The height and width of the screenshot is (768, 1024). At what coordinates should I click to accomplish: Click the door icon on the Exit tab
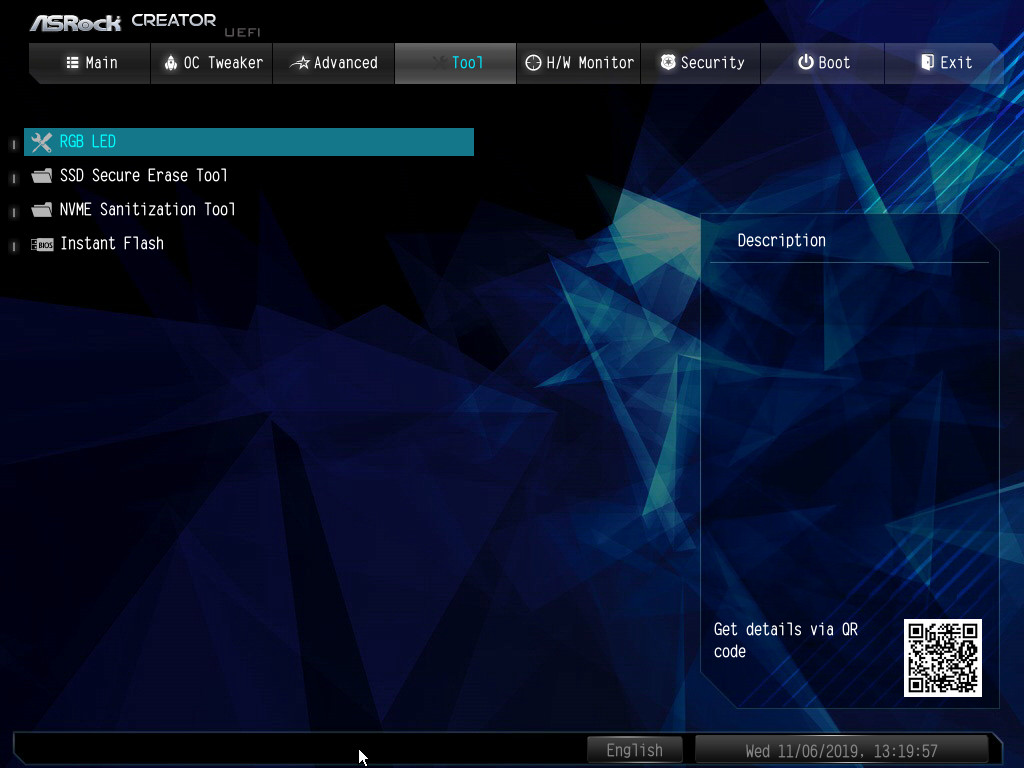click(927, 63)
